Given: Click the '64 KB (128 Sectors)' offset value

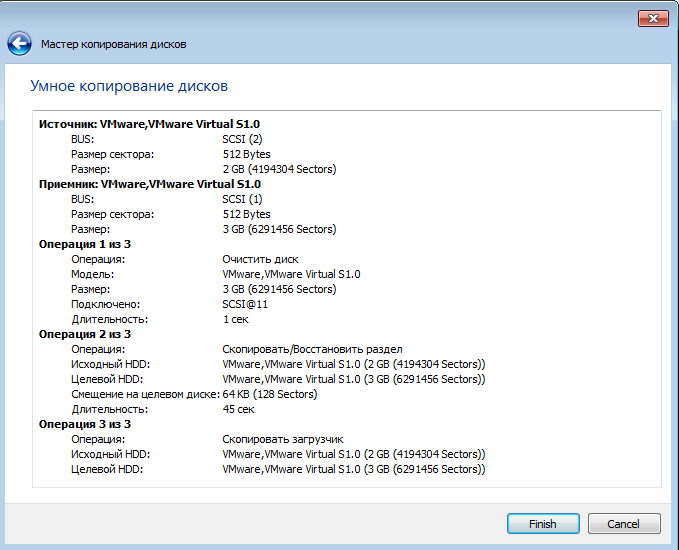Looking at the screenshot, I should tap(270, 395).
